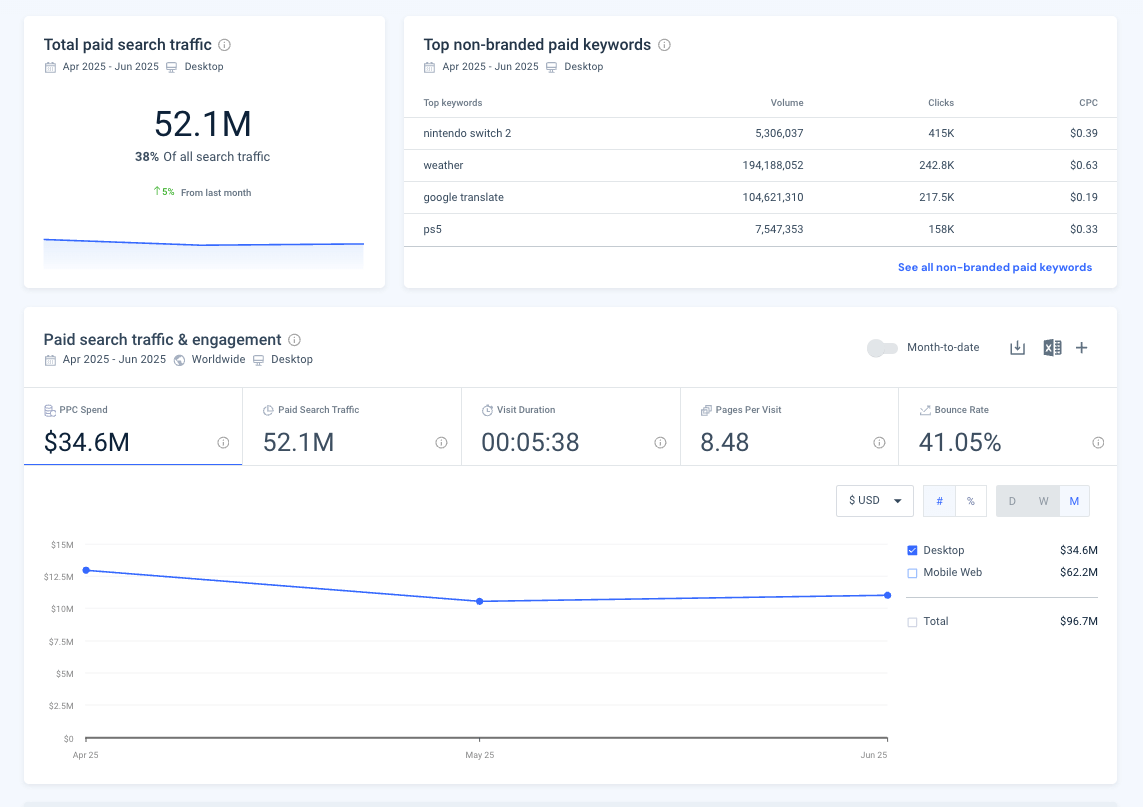Click the plus icon to add a widget
The width and height of the screenshot is (1143, 807).
1082,348
